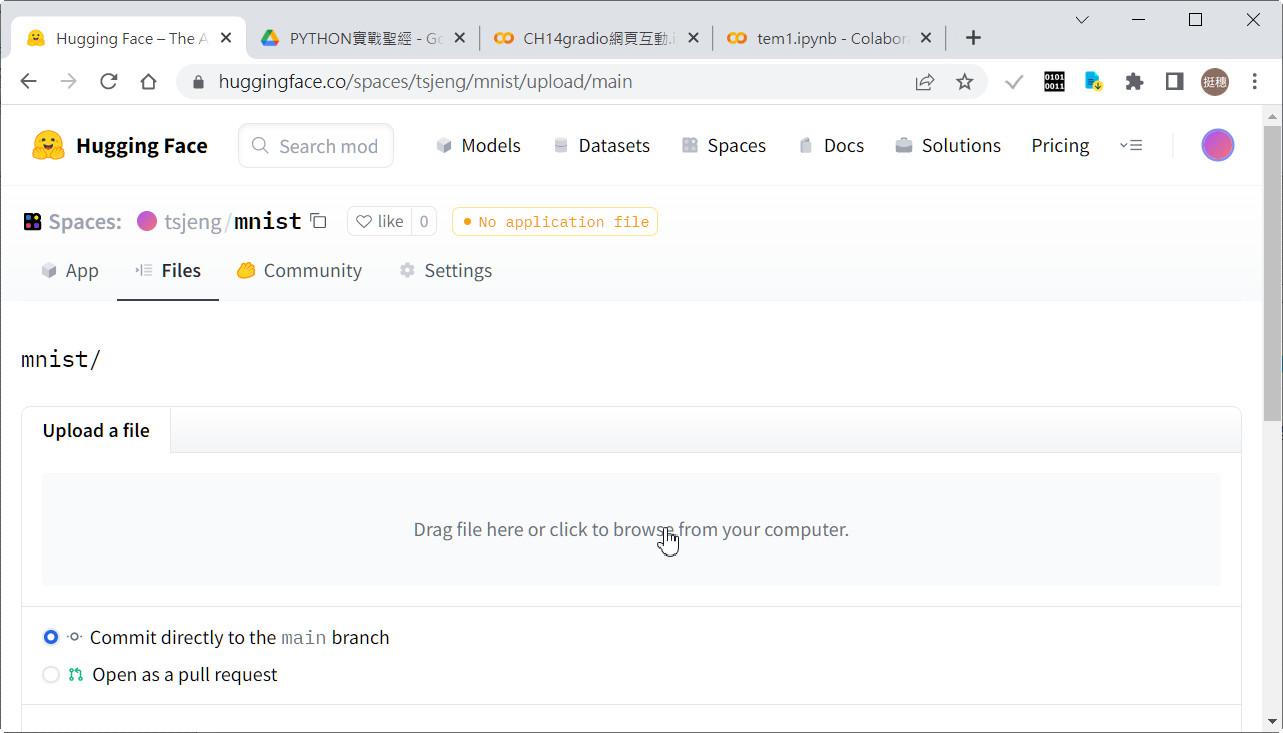Go to Spaces in the navigation
The width and height of the screenshot is (1283, 733).
[724, 145]
